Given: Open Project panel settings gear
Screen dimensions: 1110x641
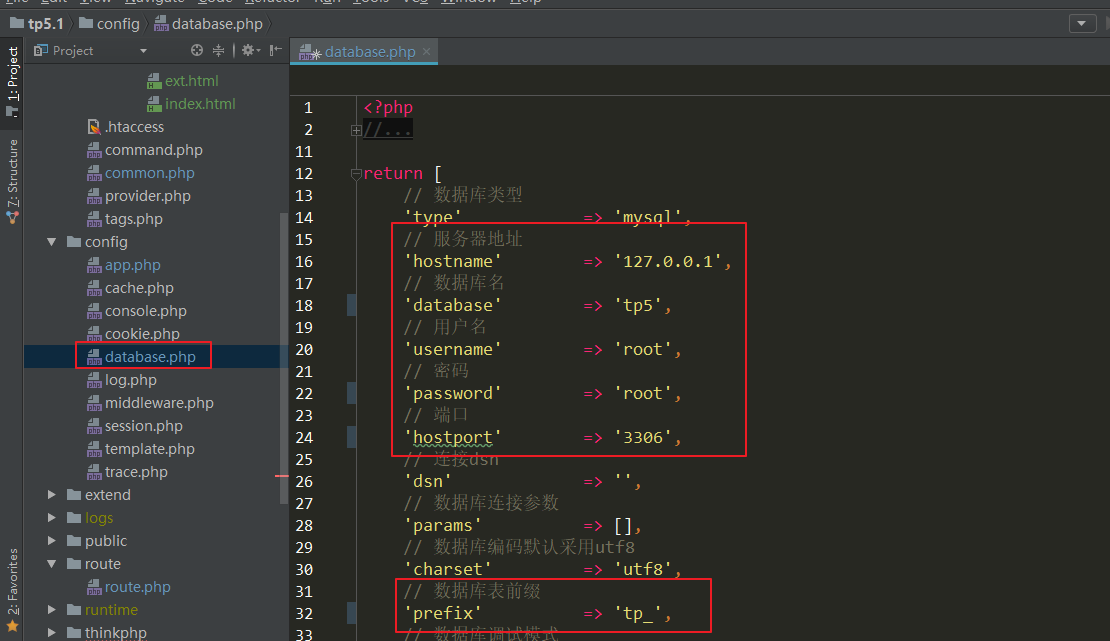Looking at the screenshot, I should click(x=251, y=50).
